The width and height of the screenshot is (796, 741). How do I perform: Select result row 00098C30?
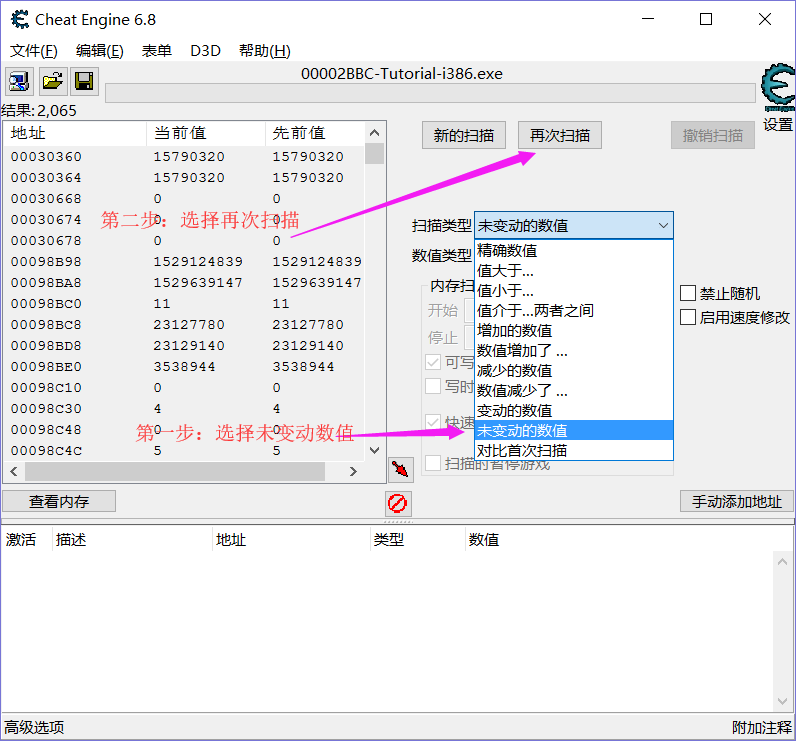click(184, 409)
